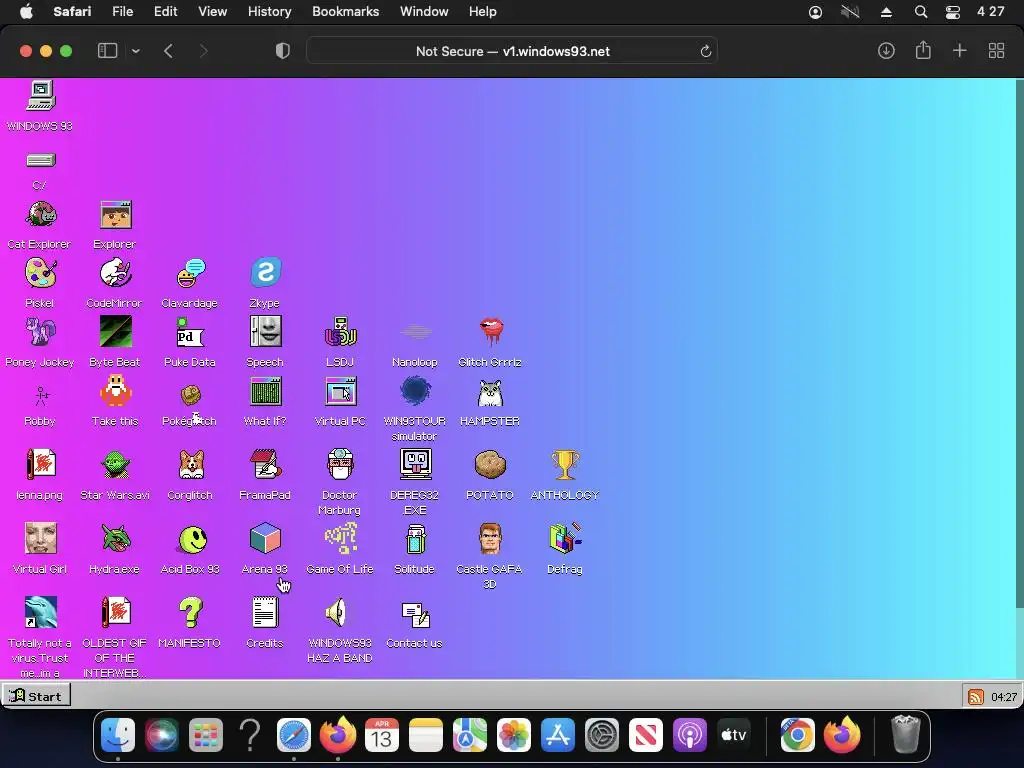Screen dimensions: 1024x768
Task: Open OLDEST GIF OF THE INTERWEB
Action: click(116, 612)
